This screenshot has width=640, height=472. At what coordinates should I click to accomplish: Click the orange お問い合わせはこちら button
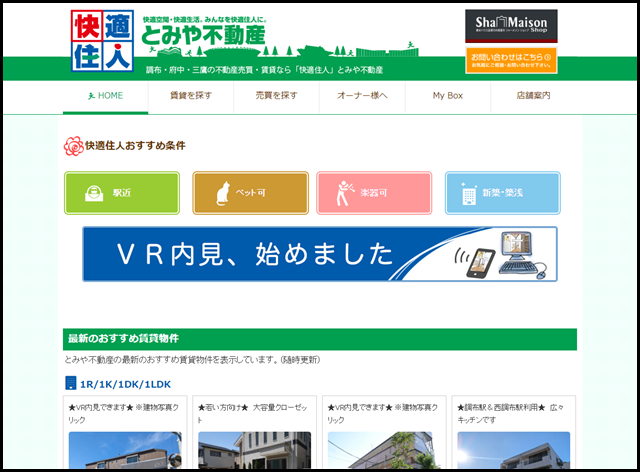(511, 60)
